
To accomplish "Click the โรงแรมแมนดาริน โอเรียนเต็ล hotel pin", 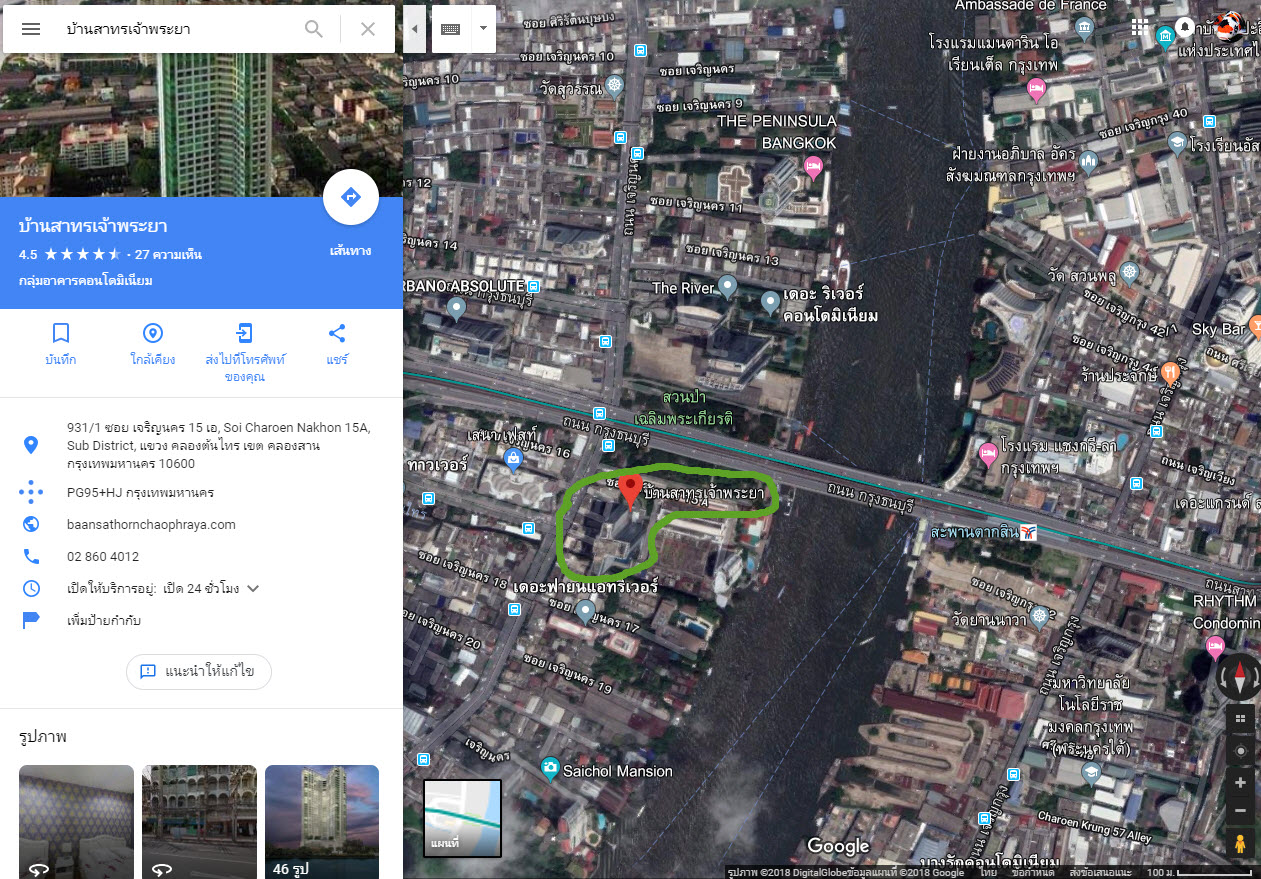I will (x=1037, y=90).
